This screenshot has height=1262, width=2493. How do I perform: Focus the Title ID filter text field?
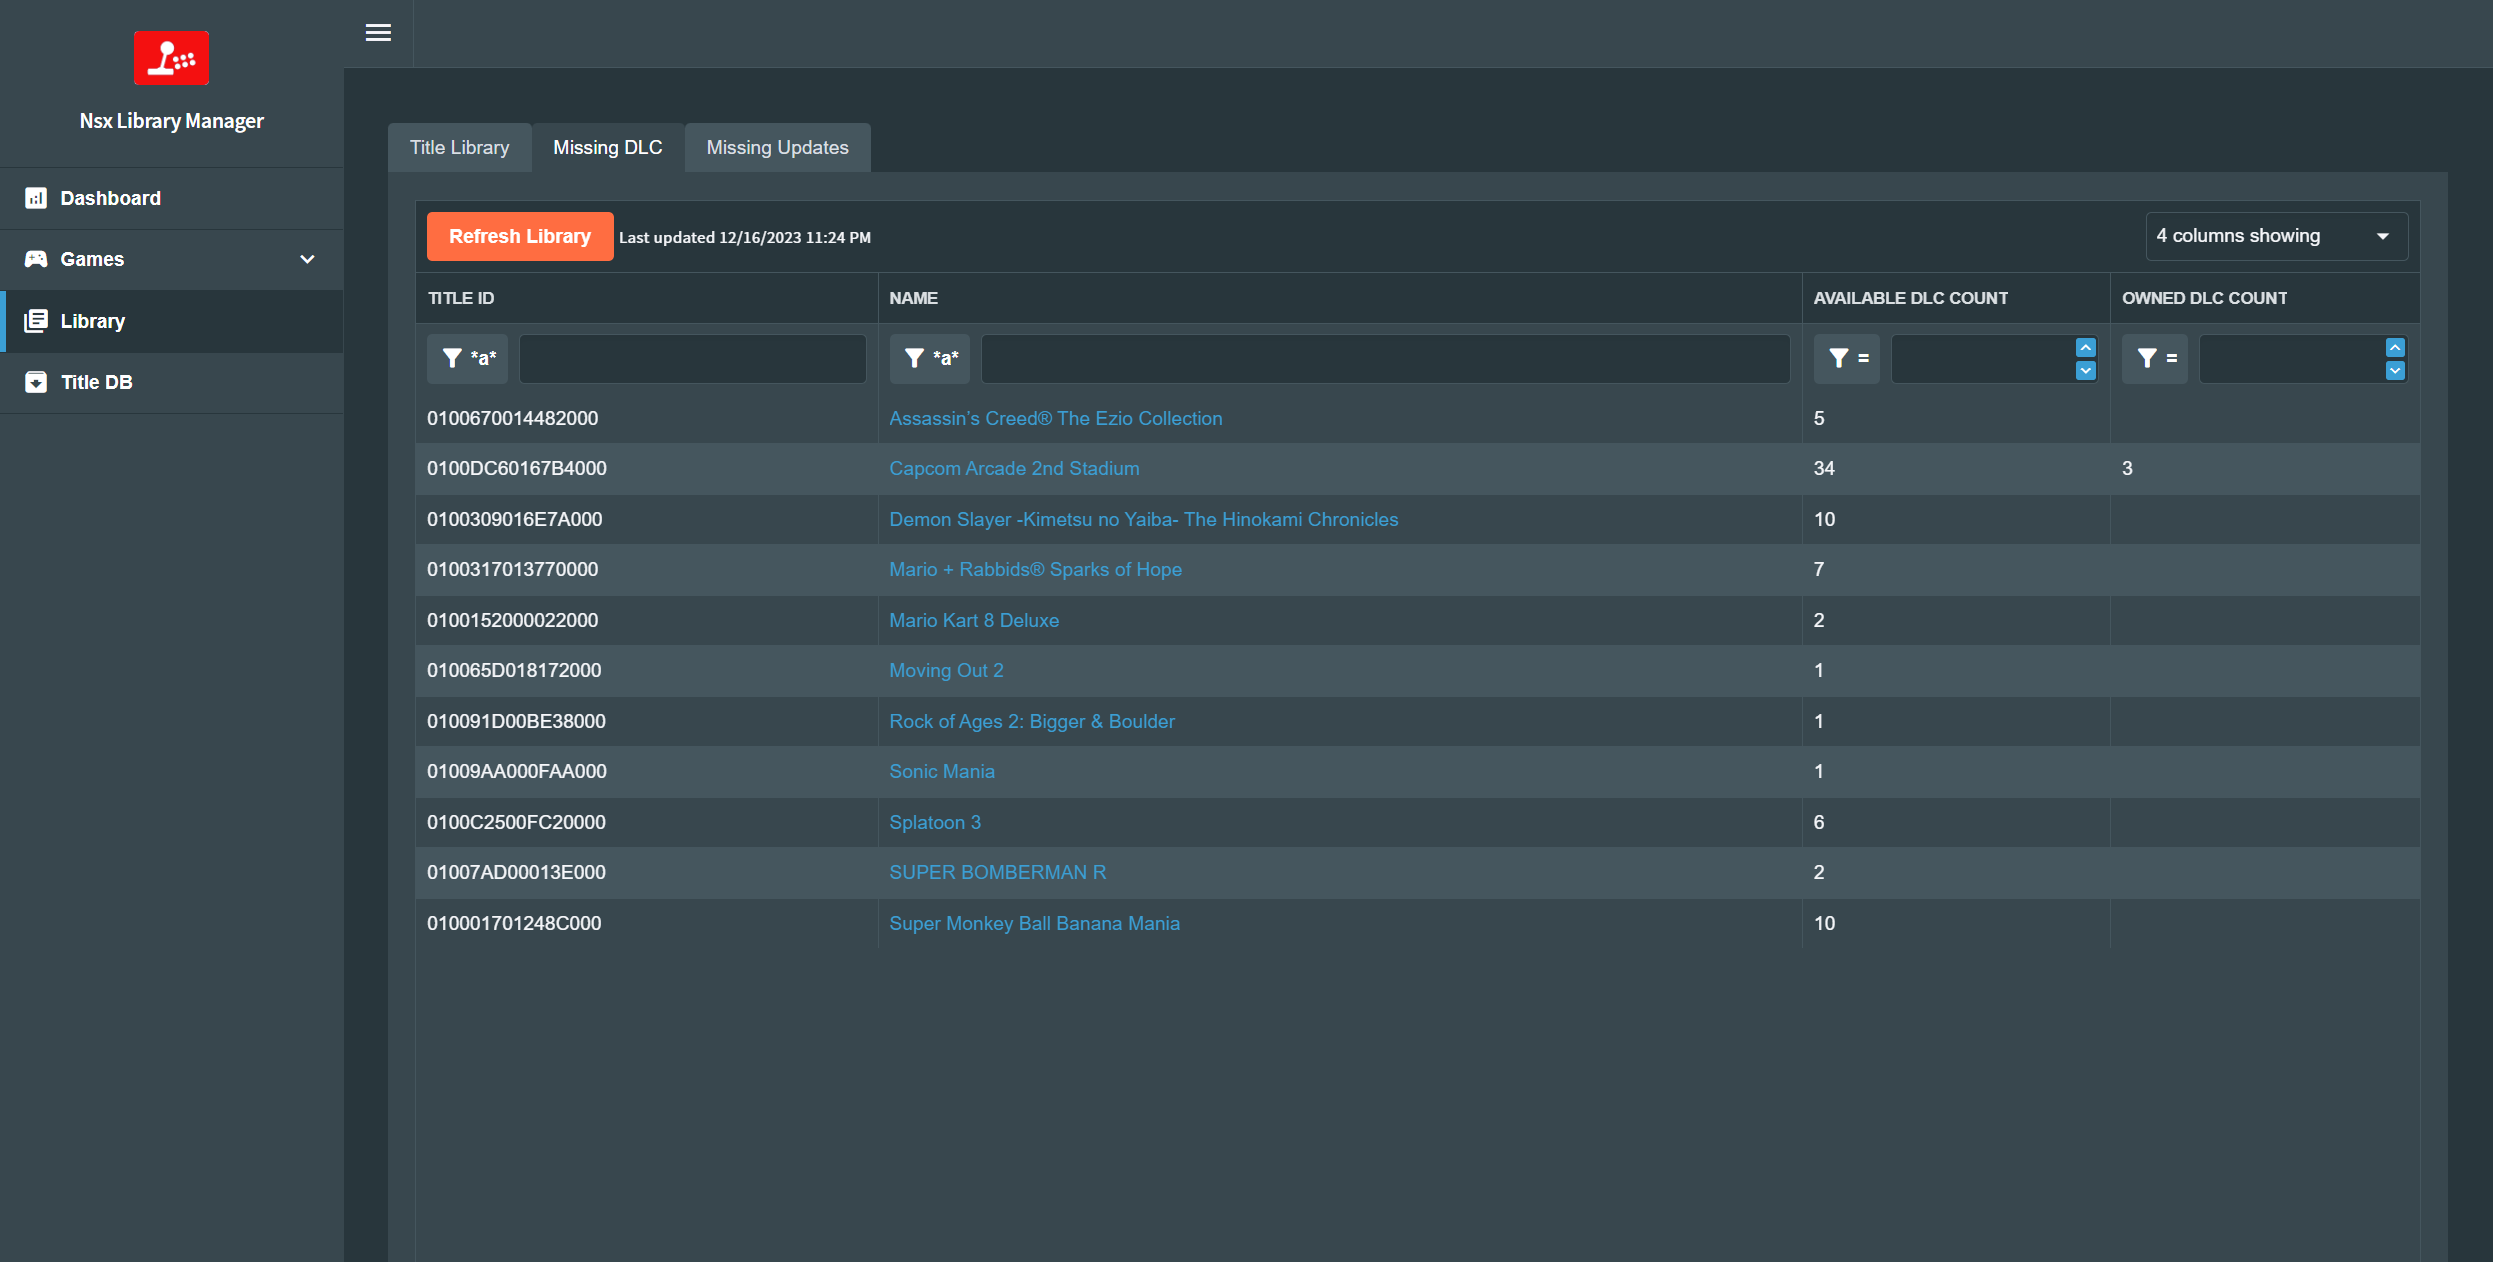[x=693, y=359]
